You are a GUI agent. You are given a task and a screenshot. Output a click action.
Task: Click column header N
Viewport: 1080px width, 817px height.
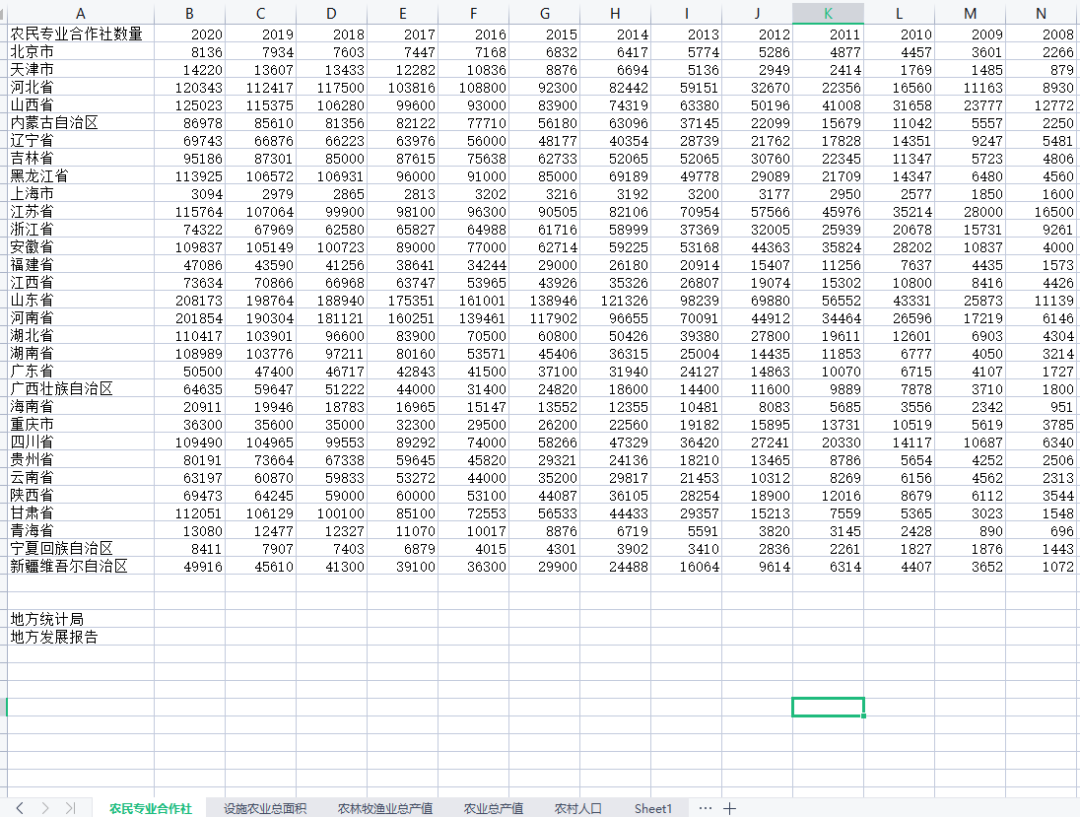[1041, 13]
